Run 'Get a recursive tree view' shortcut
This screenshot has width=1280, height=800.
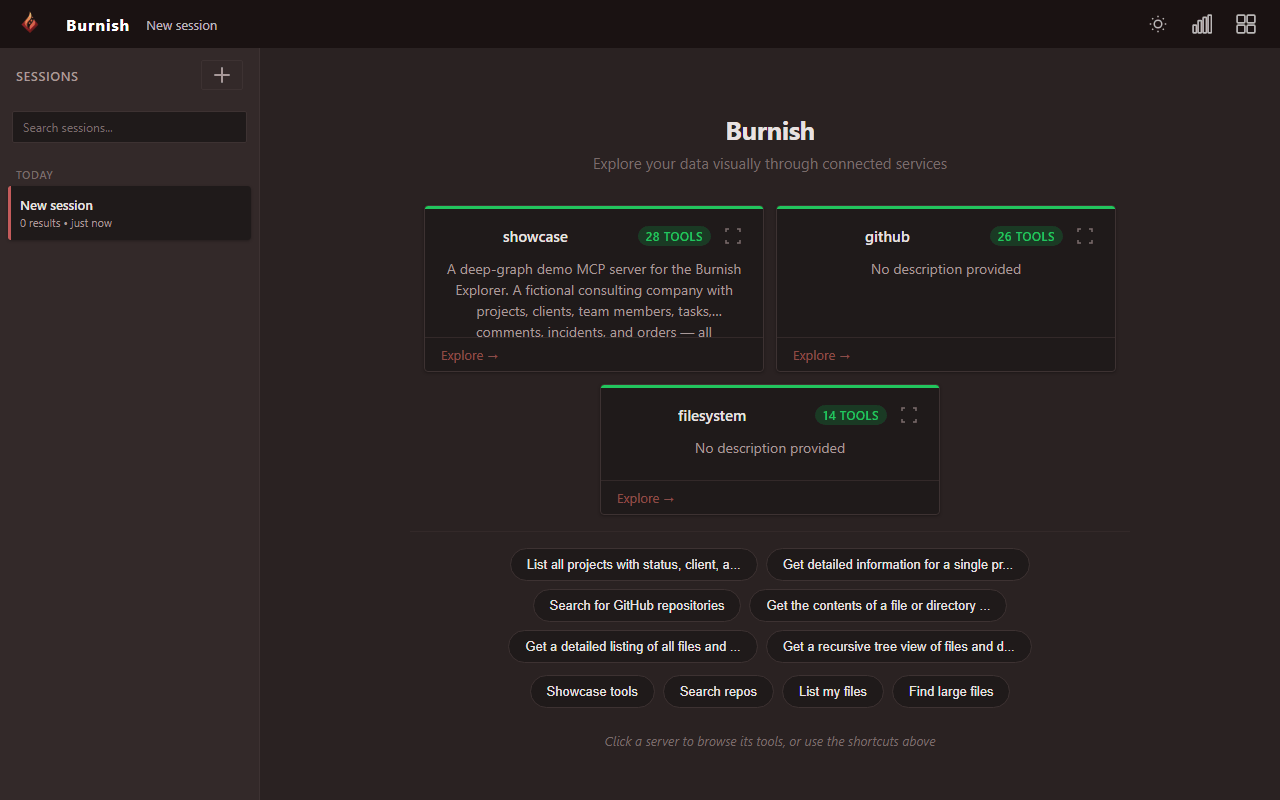[x=898, y=646]
